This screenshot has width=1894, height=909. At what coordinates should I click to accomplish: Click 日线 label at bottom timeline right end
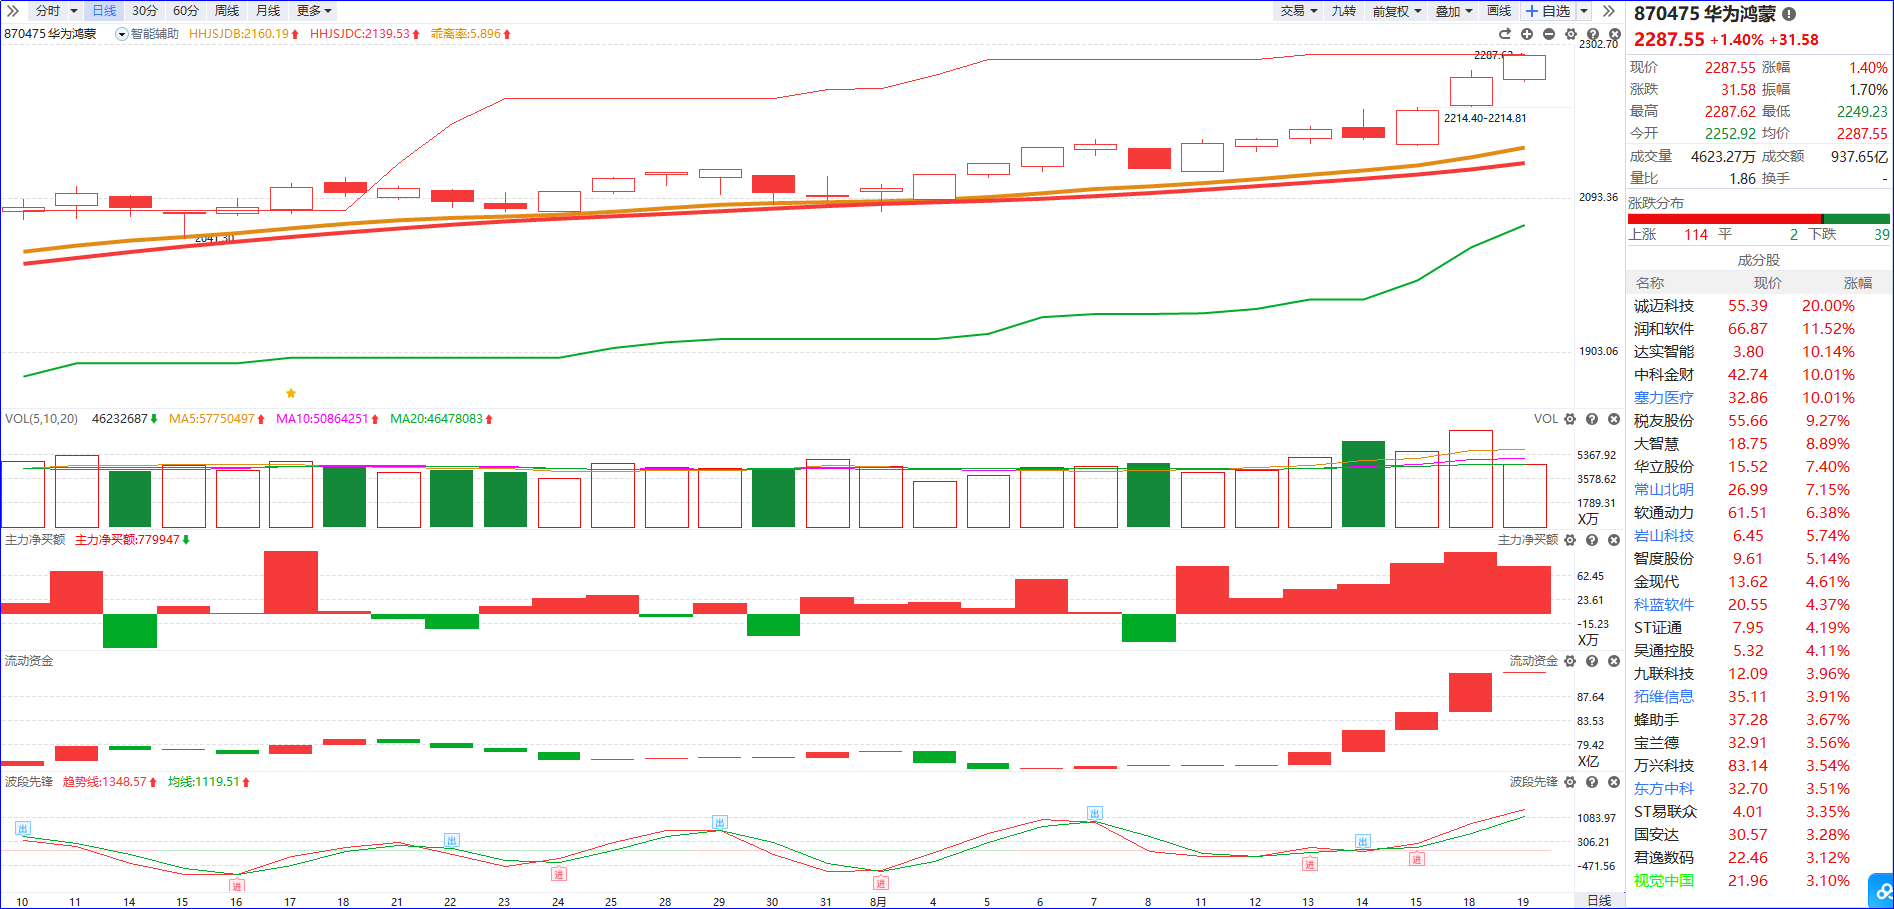click(1599, 901)
